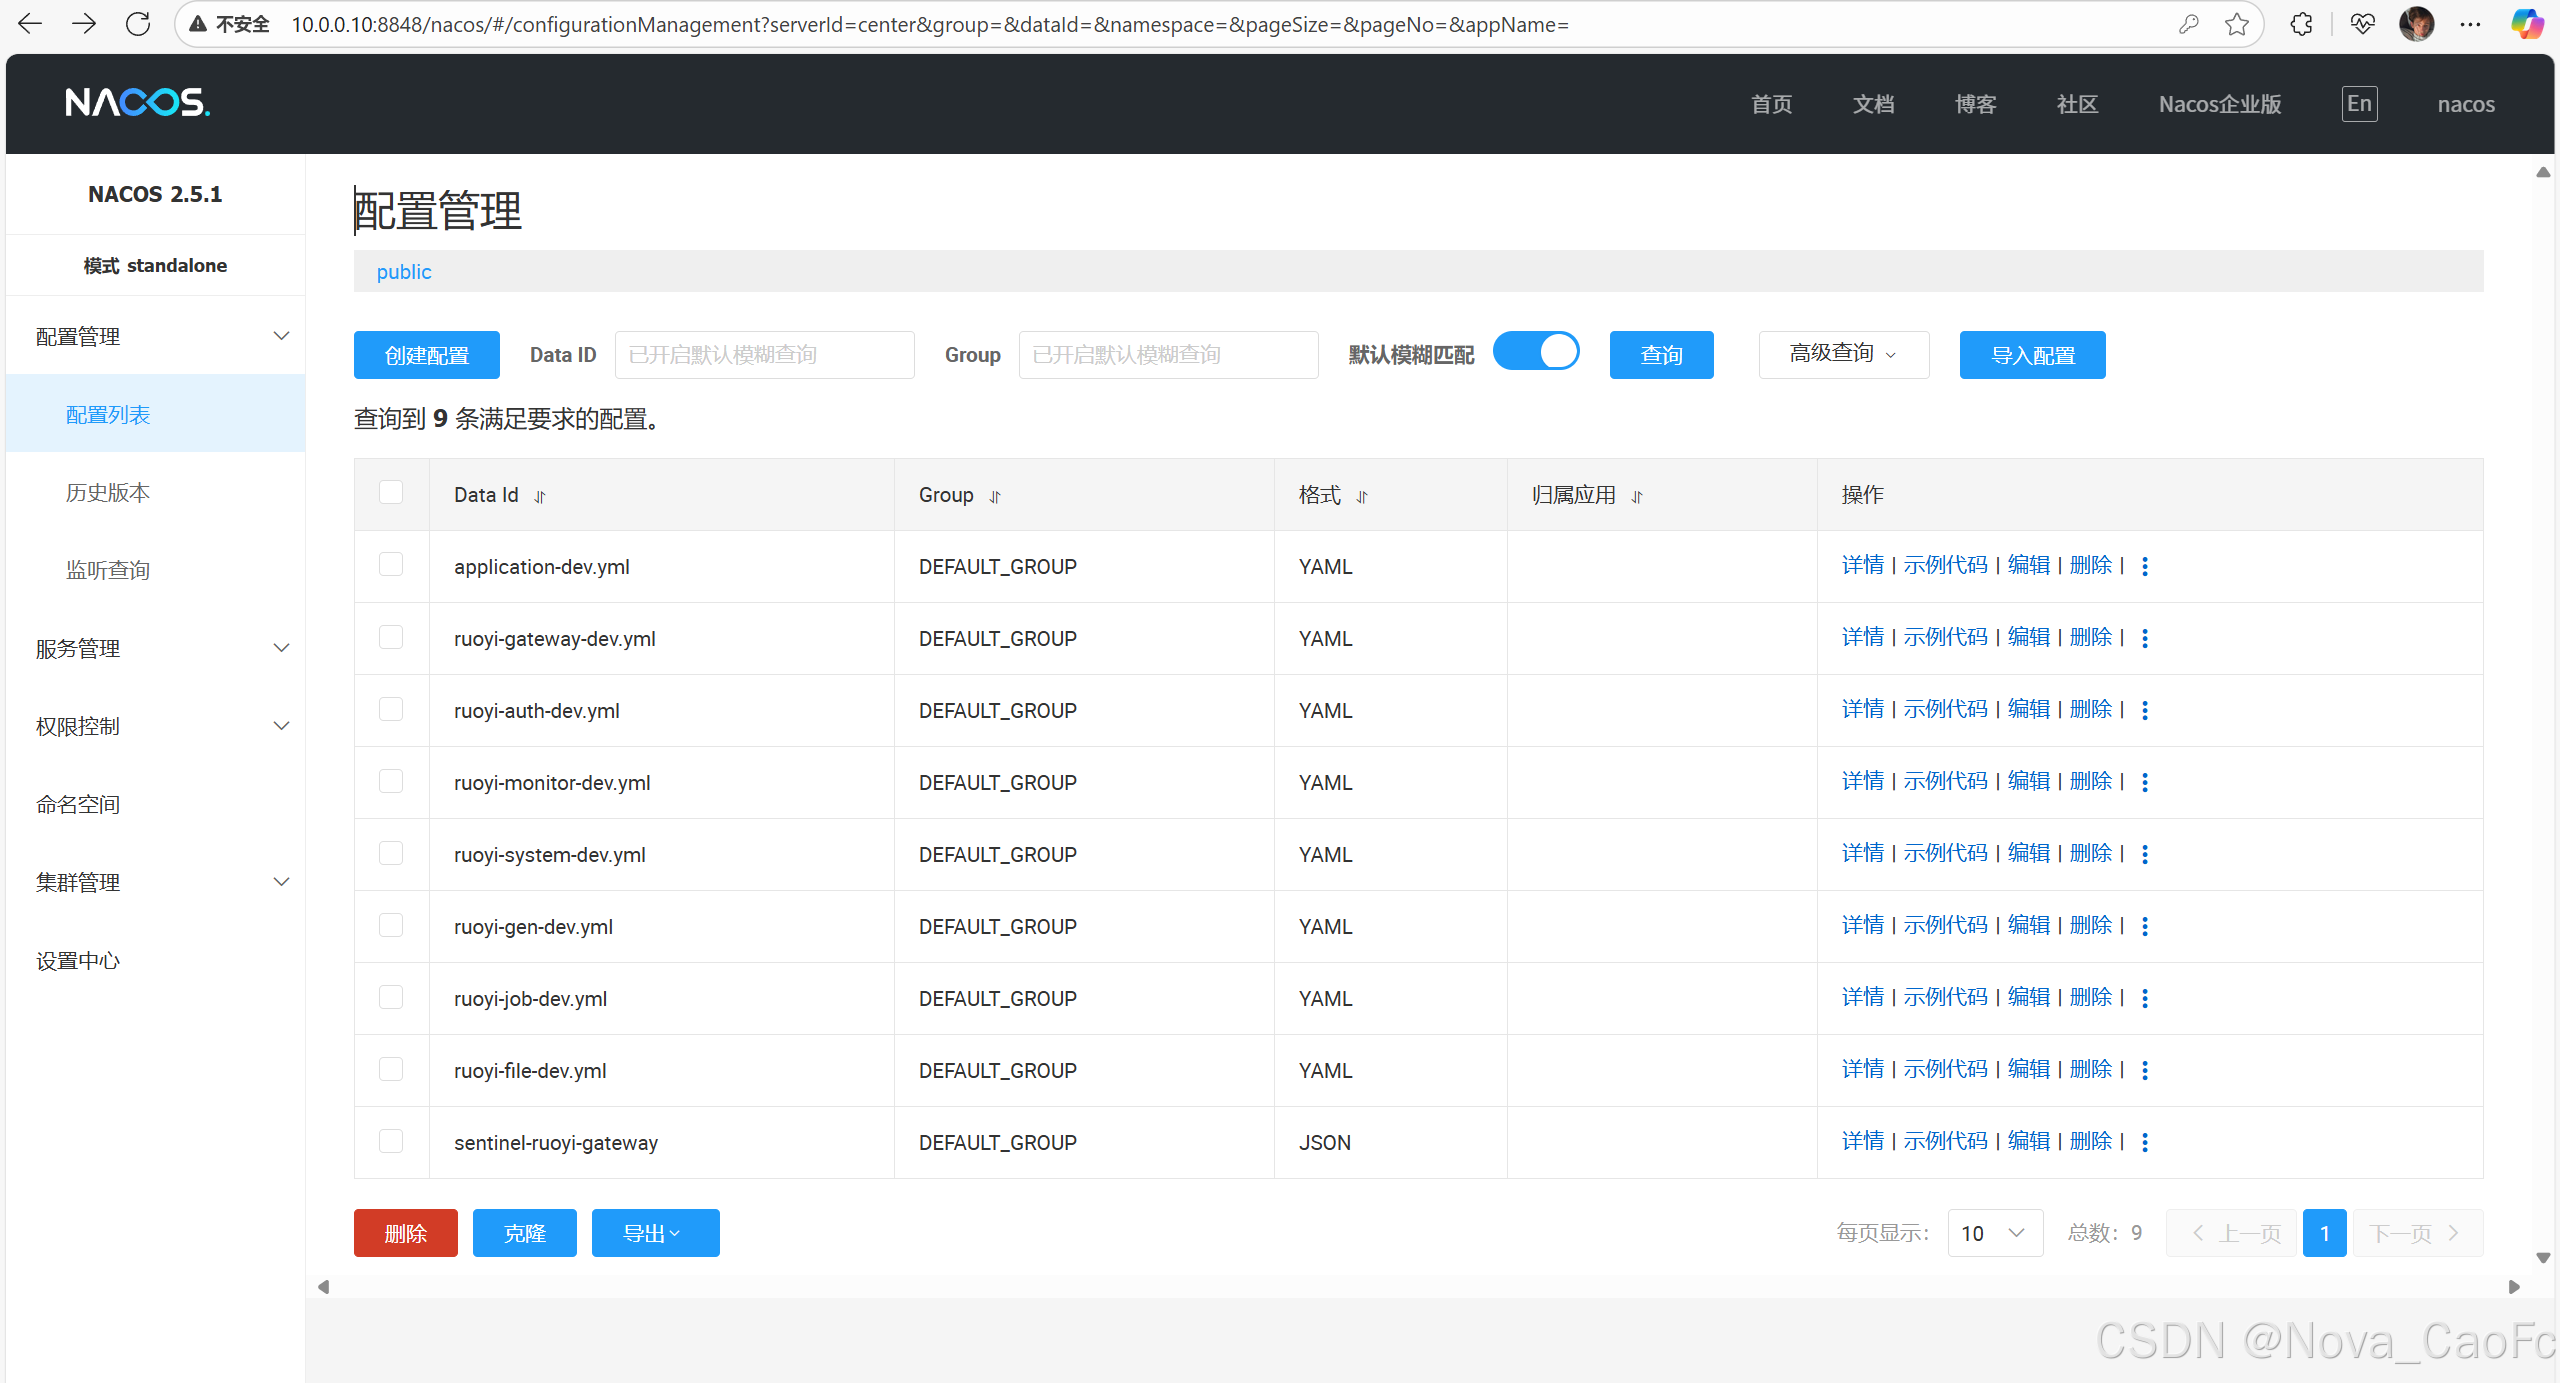
Task: Click the 查询 button
Action: pyautogui.click(x=1661, y=355)
